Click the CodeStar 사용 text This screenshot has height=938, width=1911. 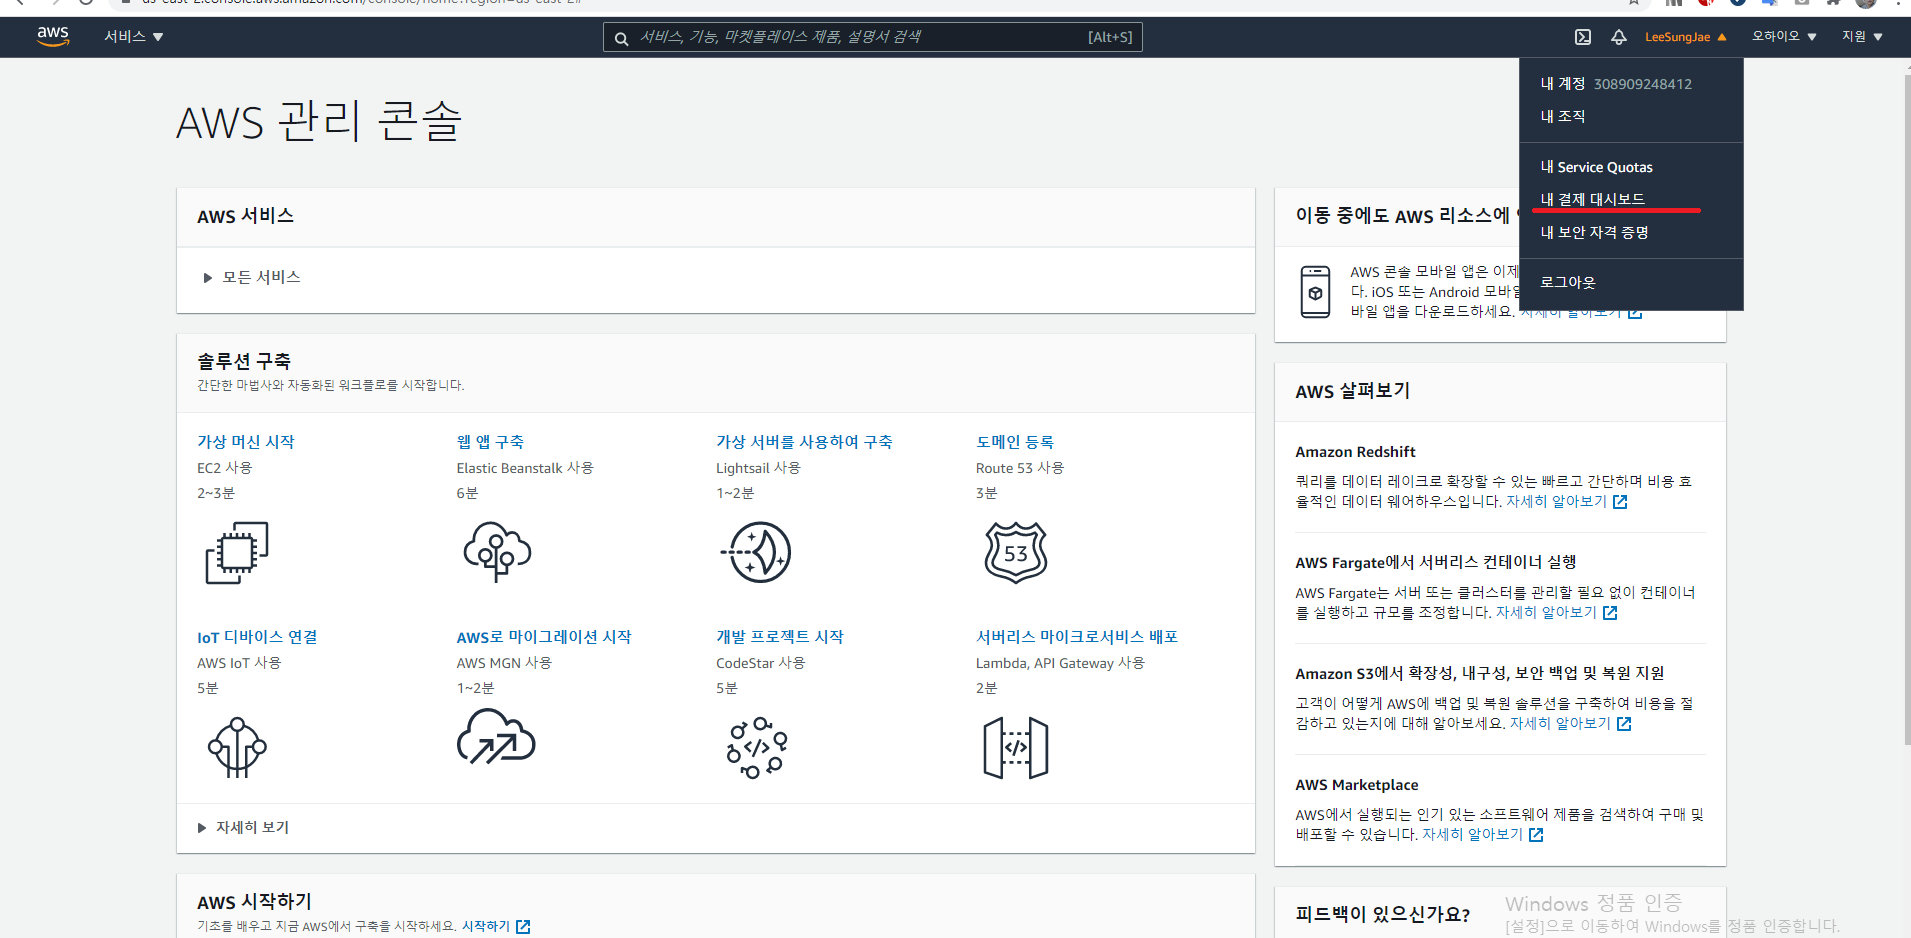[761, 663]
